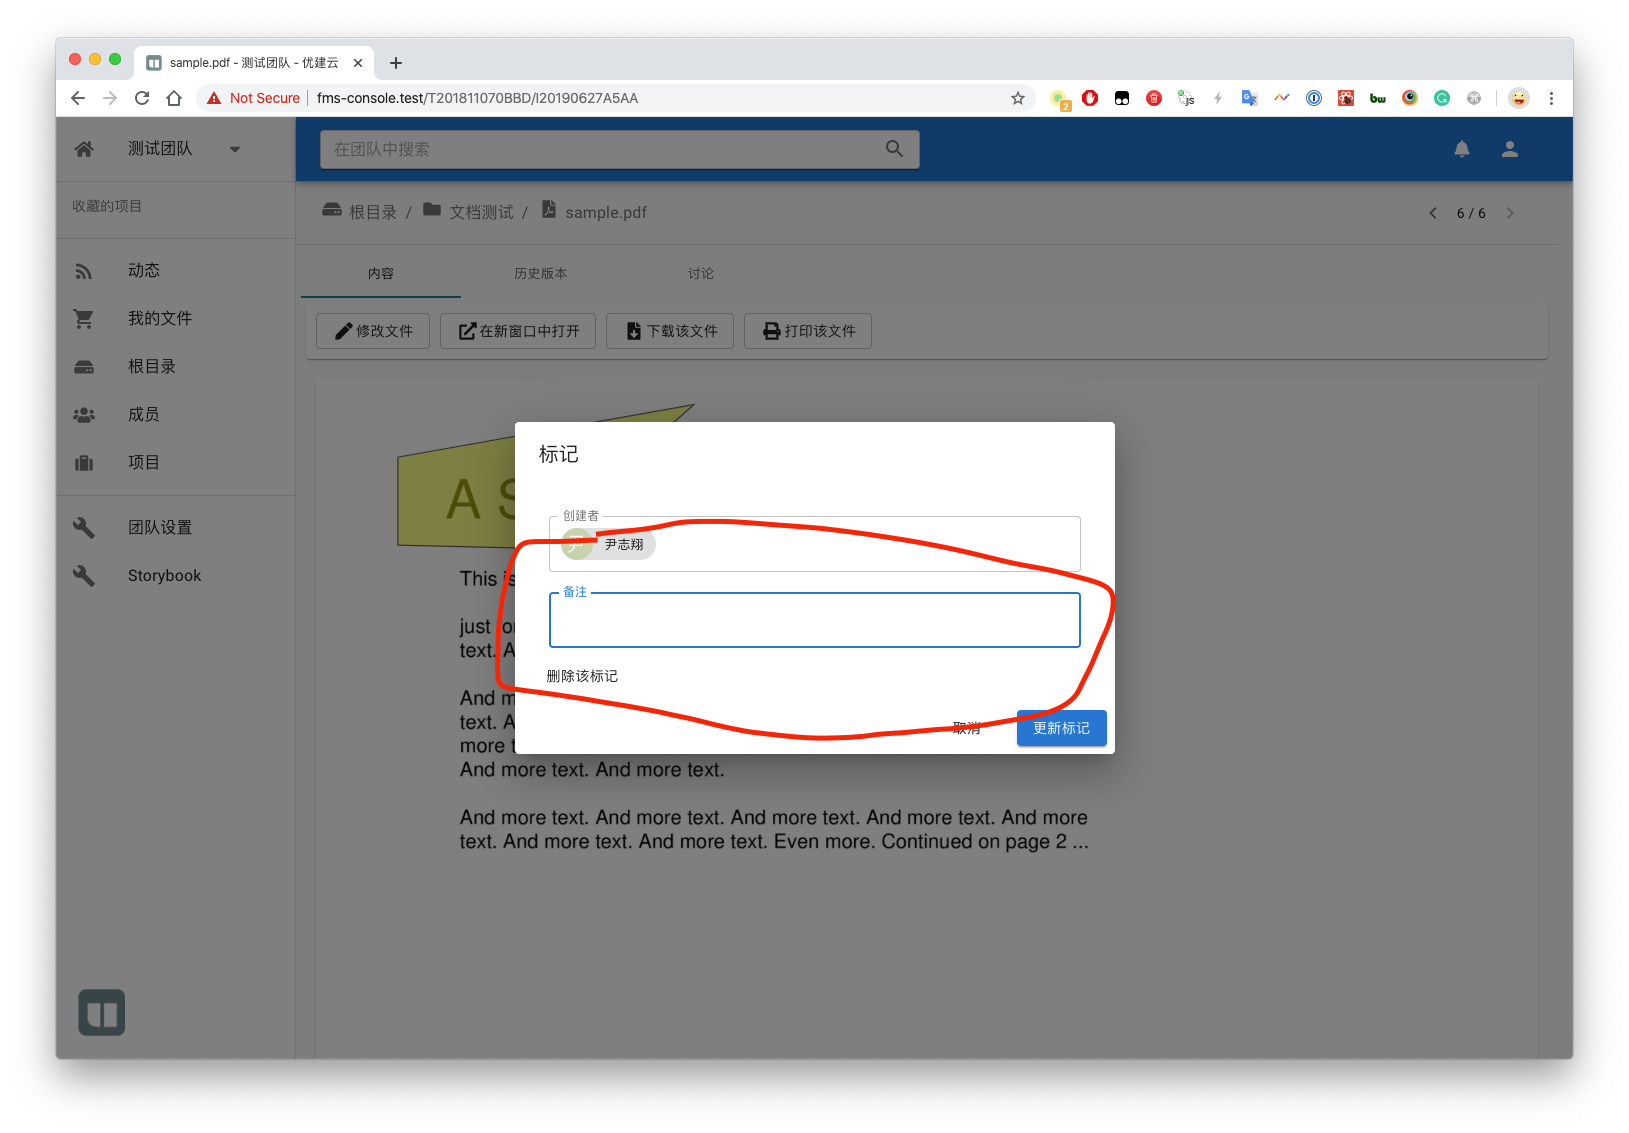Open 成员 members page

pos(143,415)
